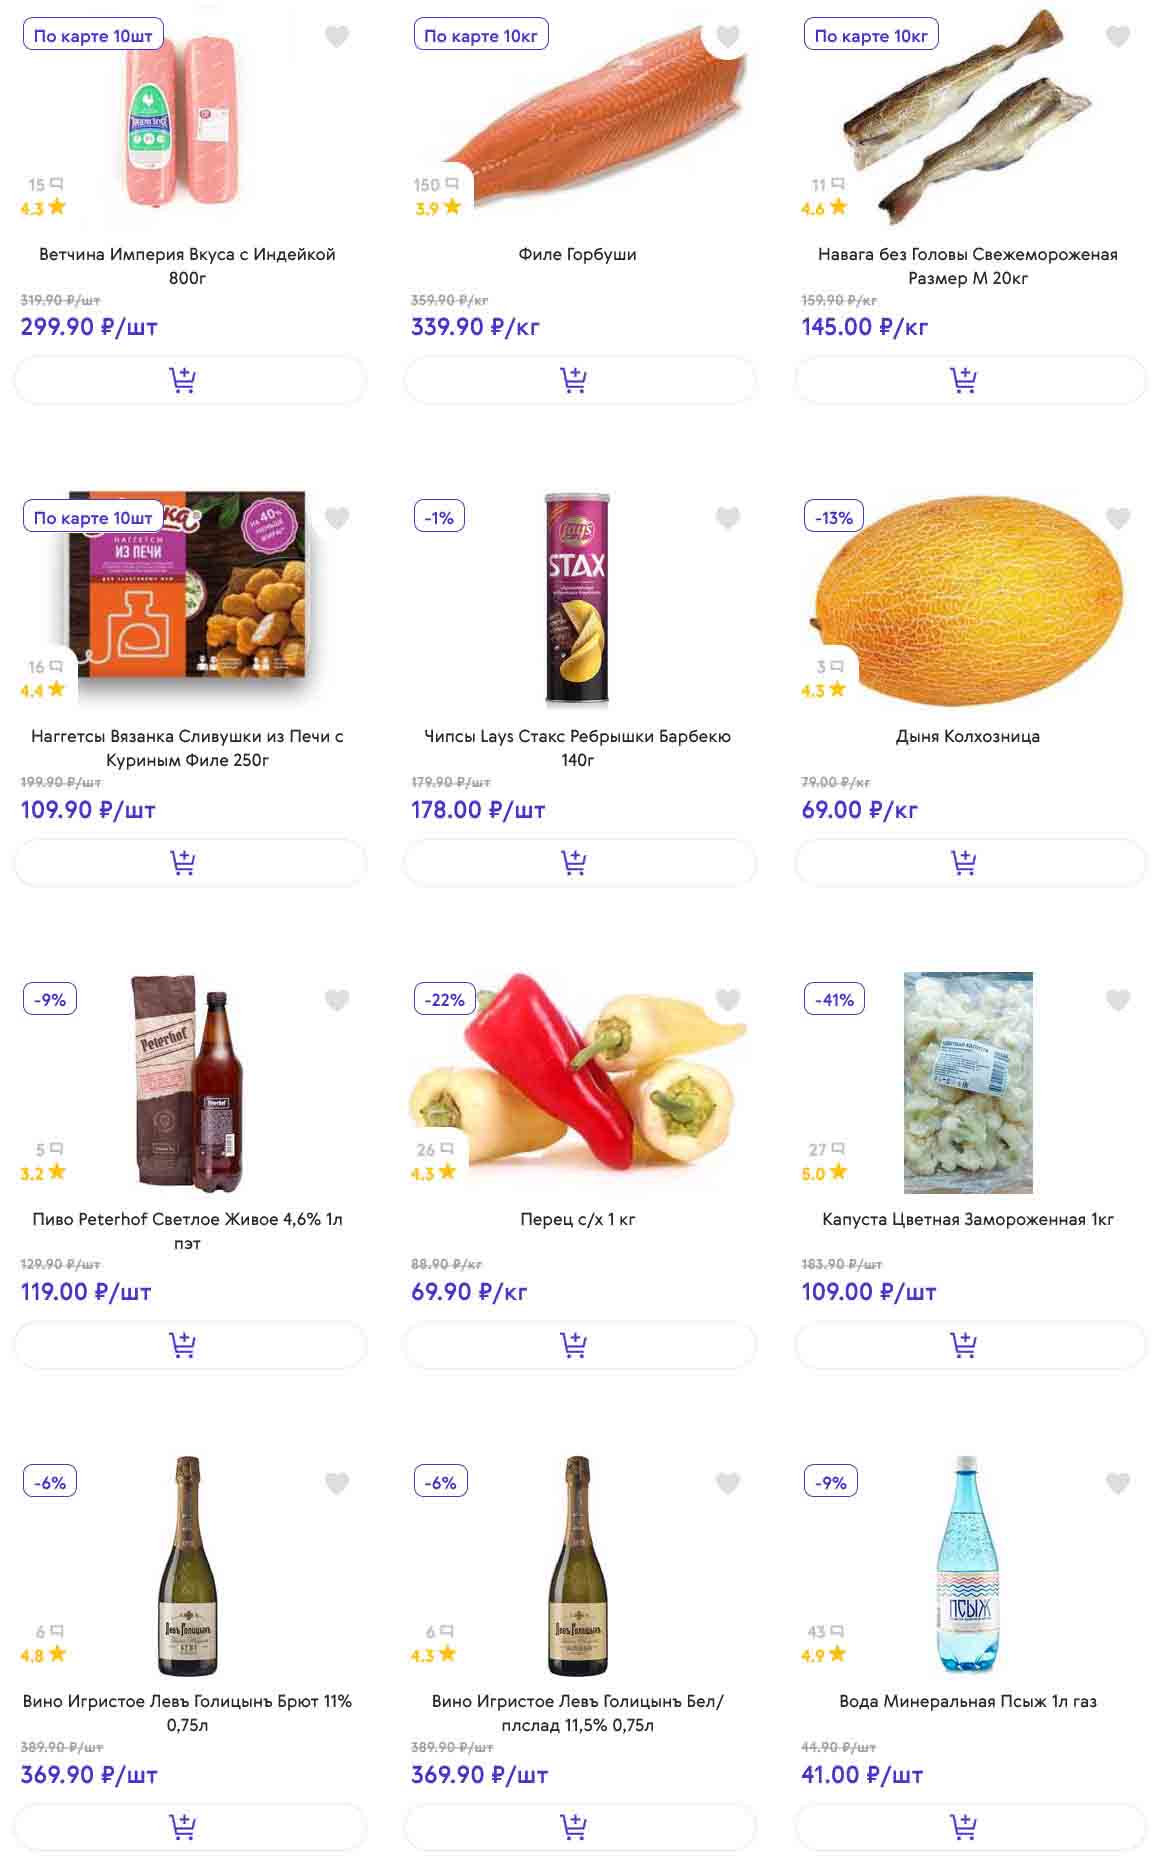Click the -41% discount badge on cauliflower
Screen dimensions: 1167x1861
(834, 999)
